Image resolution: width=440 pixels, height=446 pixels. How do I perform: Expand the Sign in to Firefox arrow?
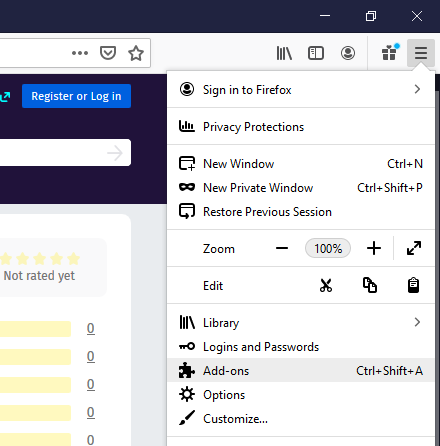[x=417, y=89]
